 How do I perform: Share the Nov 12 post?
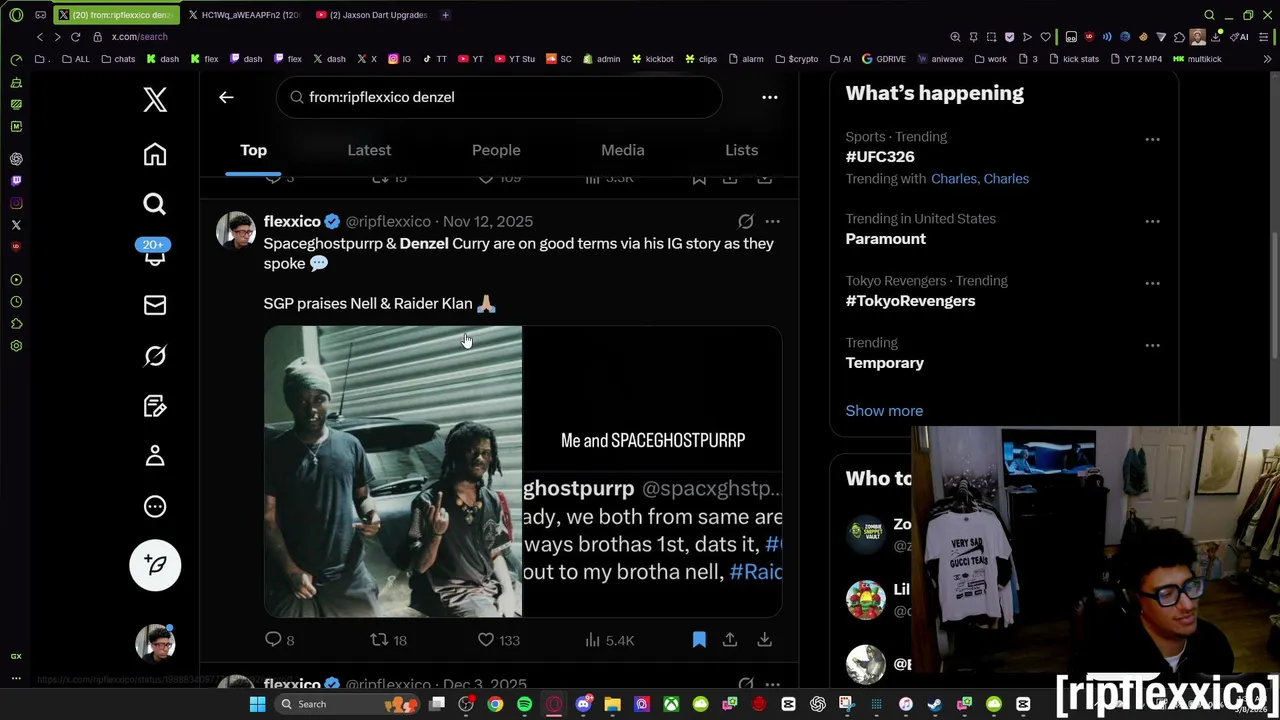tap(730, 640)
